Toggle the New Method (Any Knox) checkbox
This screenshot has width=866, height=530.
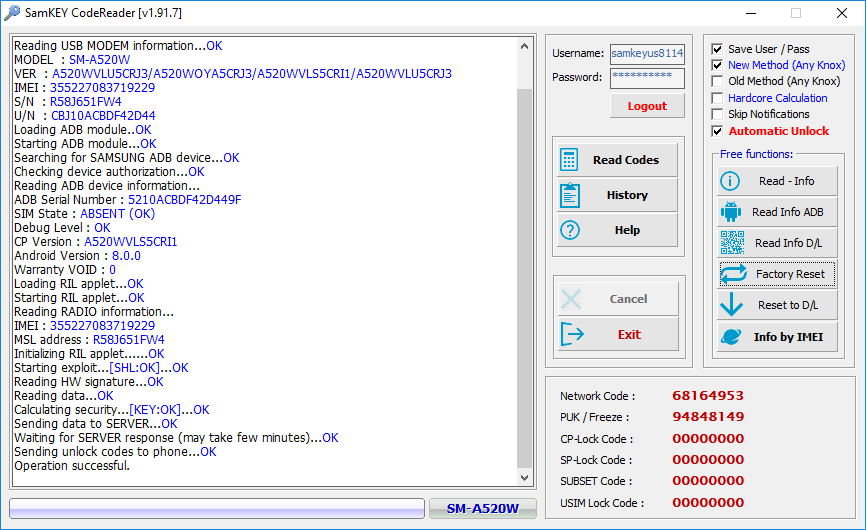717,65
